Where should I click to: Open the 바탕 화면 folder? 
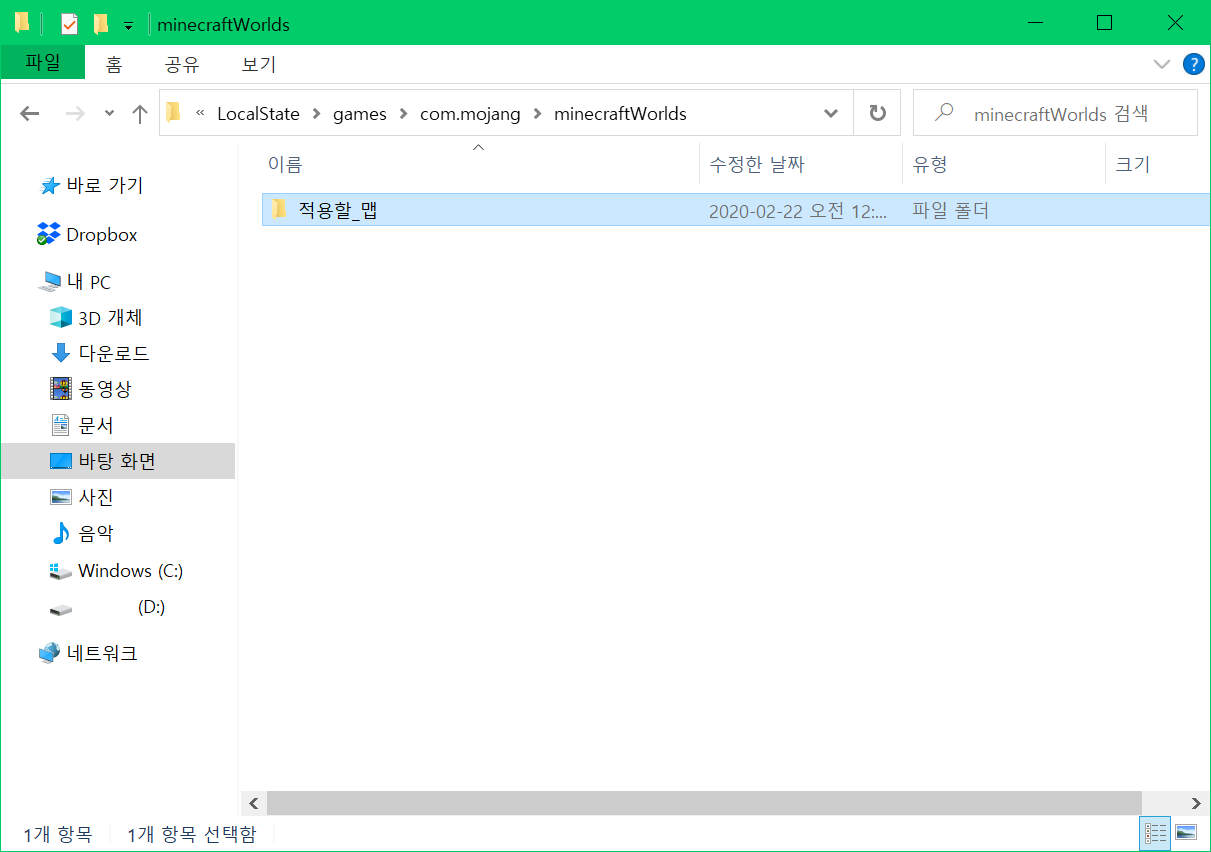click(x=117, y=461)
